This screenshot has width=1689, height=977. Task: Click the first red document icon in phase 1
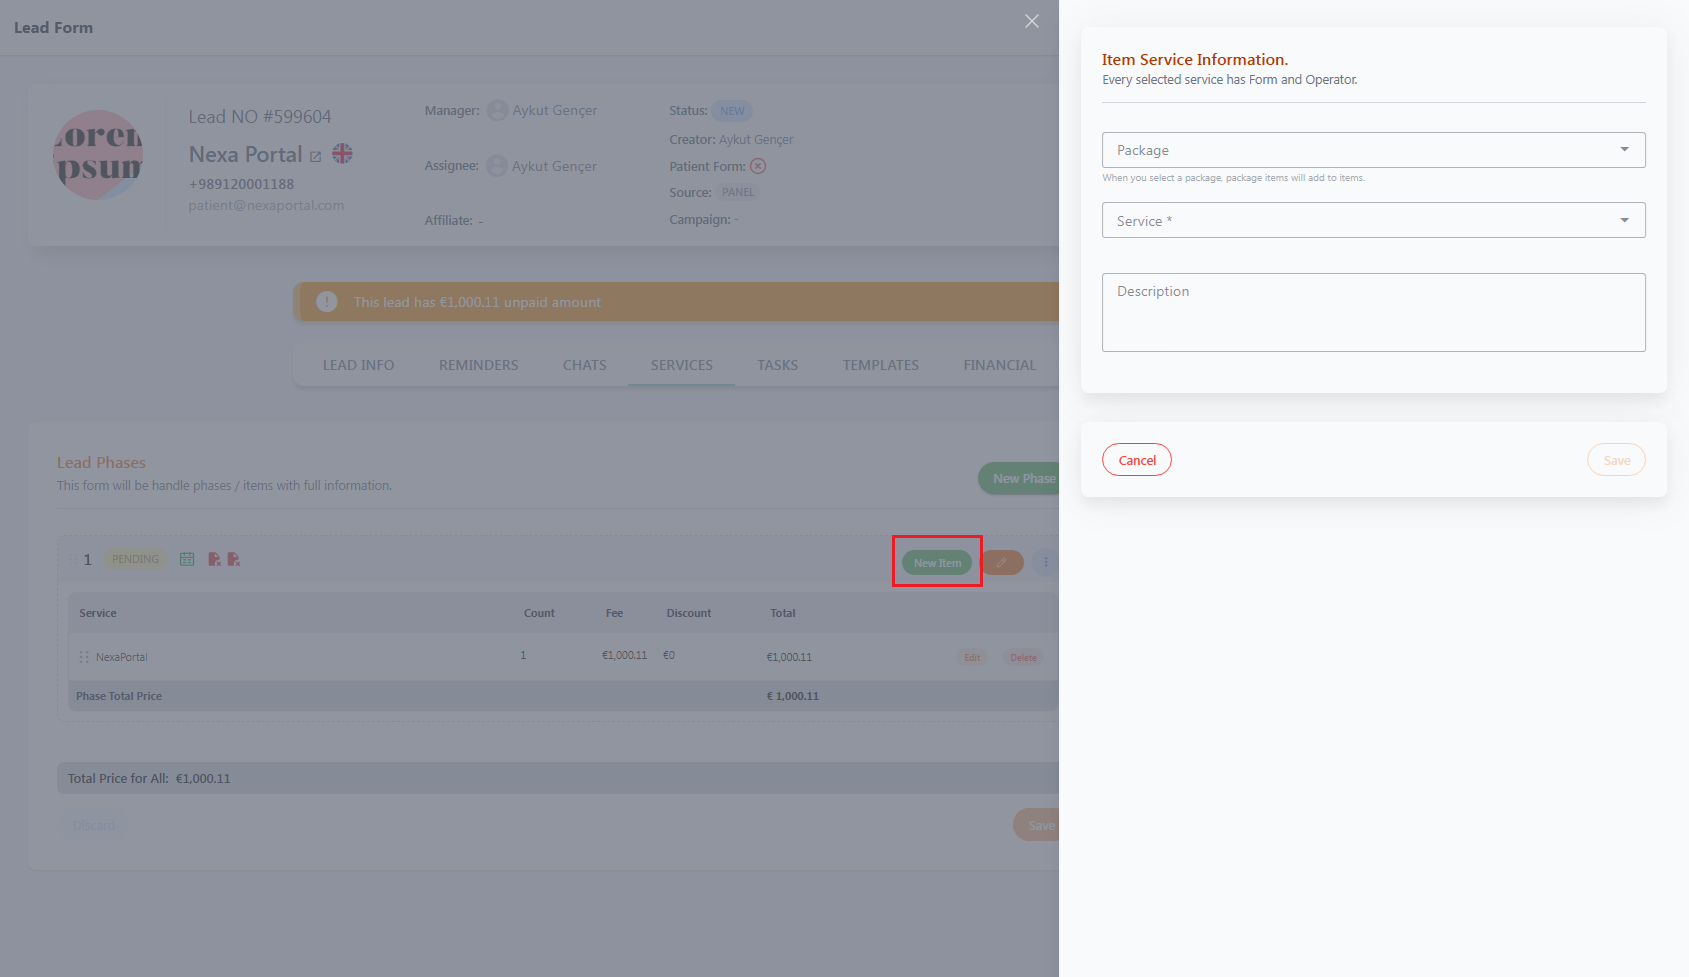point(214,559)
